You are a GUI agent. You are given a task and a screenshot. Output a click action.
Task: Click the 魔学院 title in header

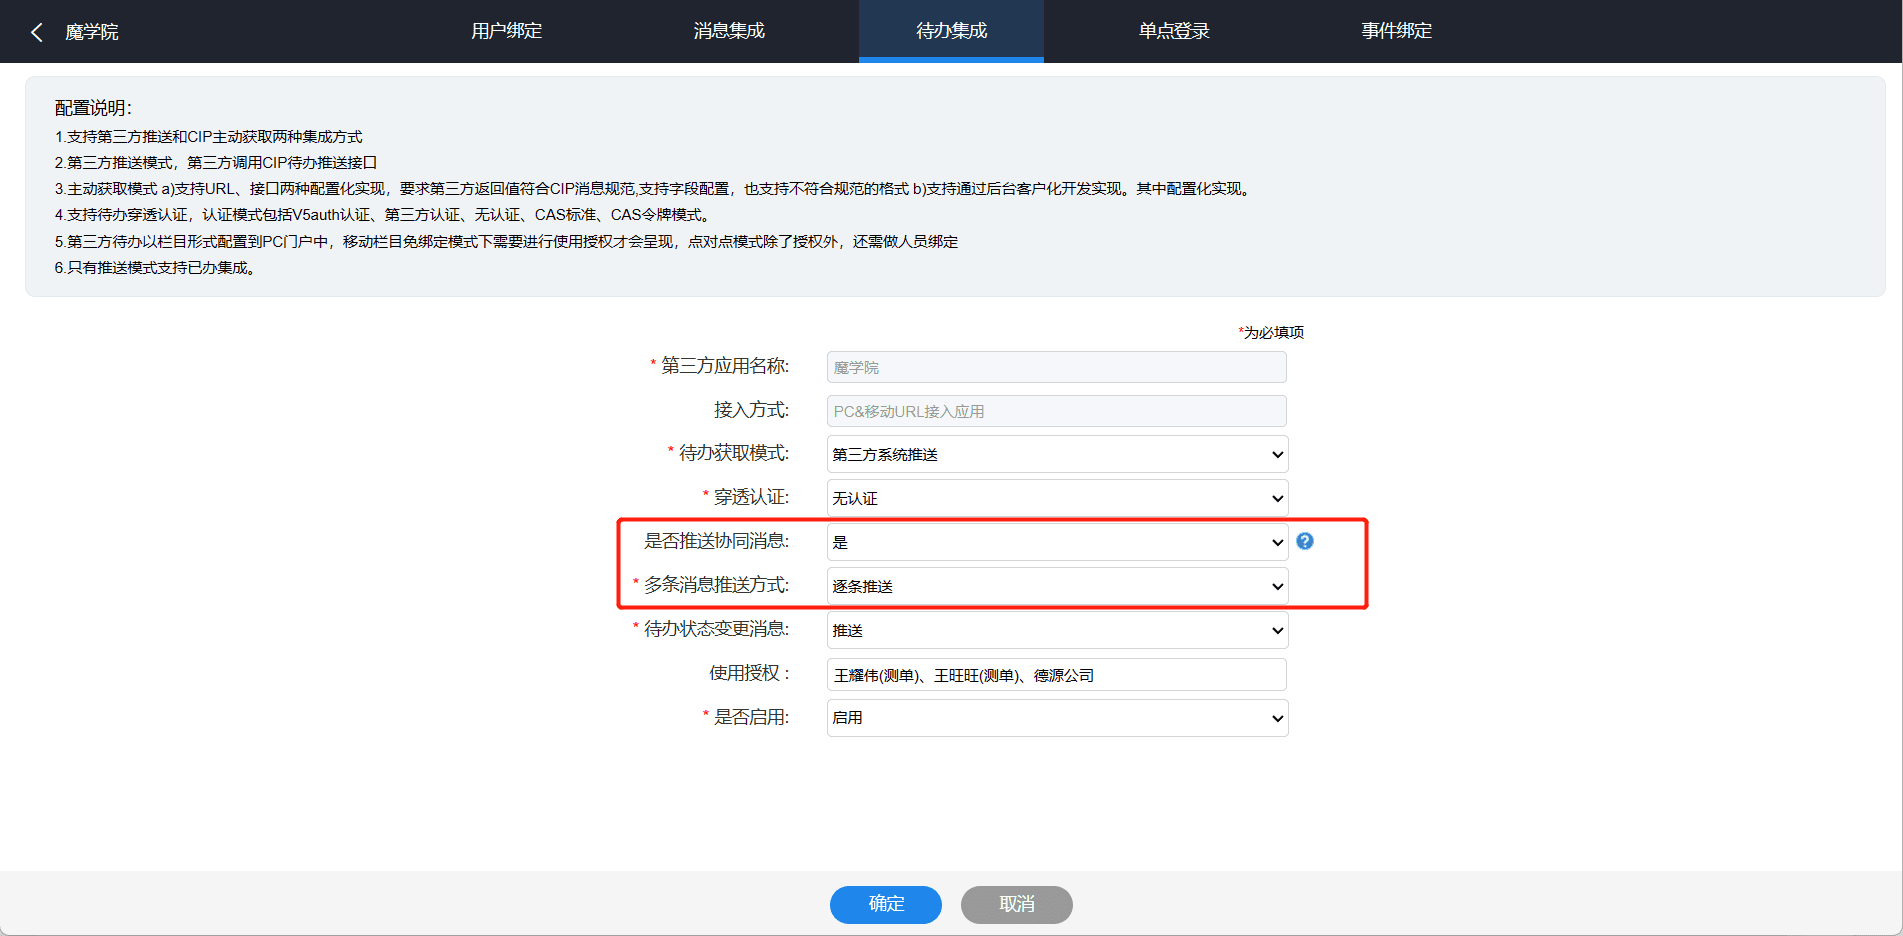(x=92, y=32)
